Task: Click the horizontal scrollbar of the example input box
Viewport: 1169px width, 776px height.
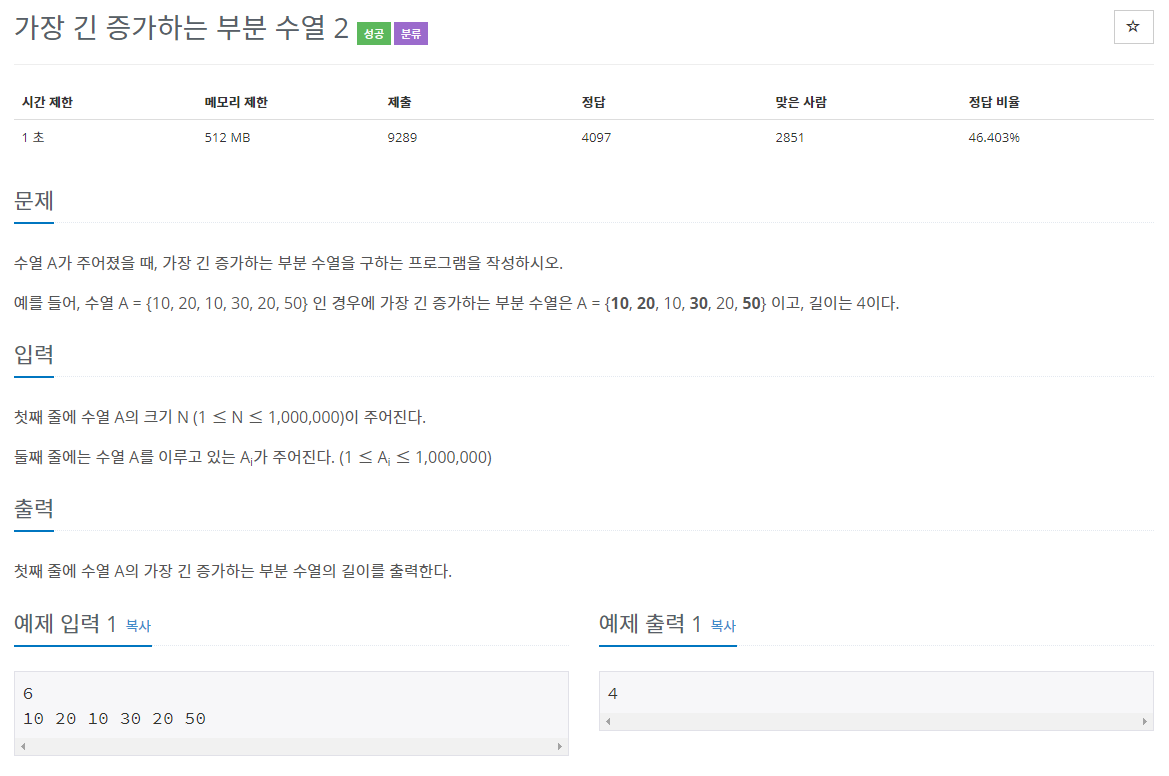Action: point(290,746)
